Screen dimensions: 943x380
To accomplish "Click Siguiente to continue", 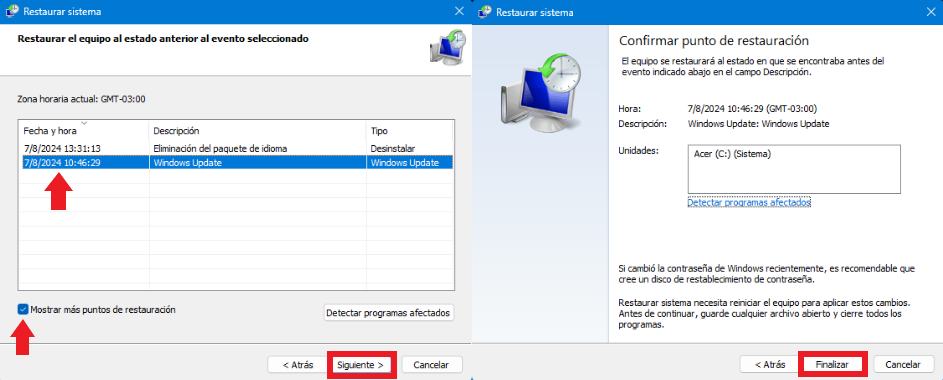I will pos(361,364).
